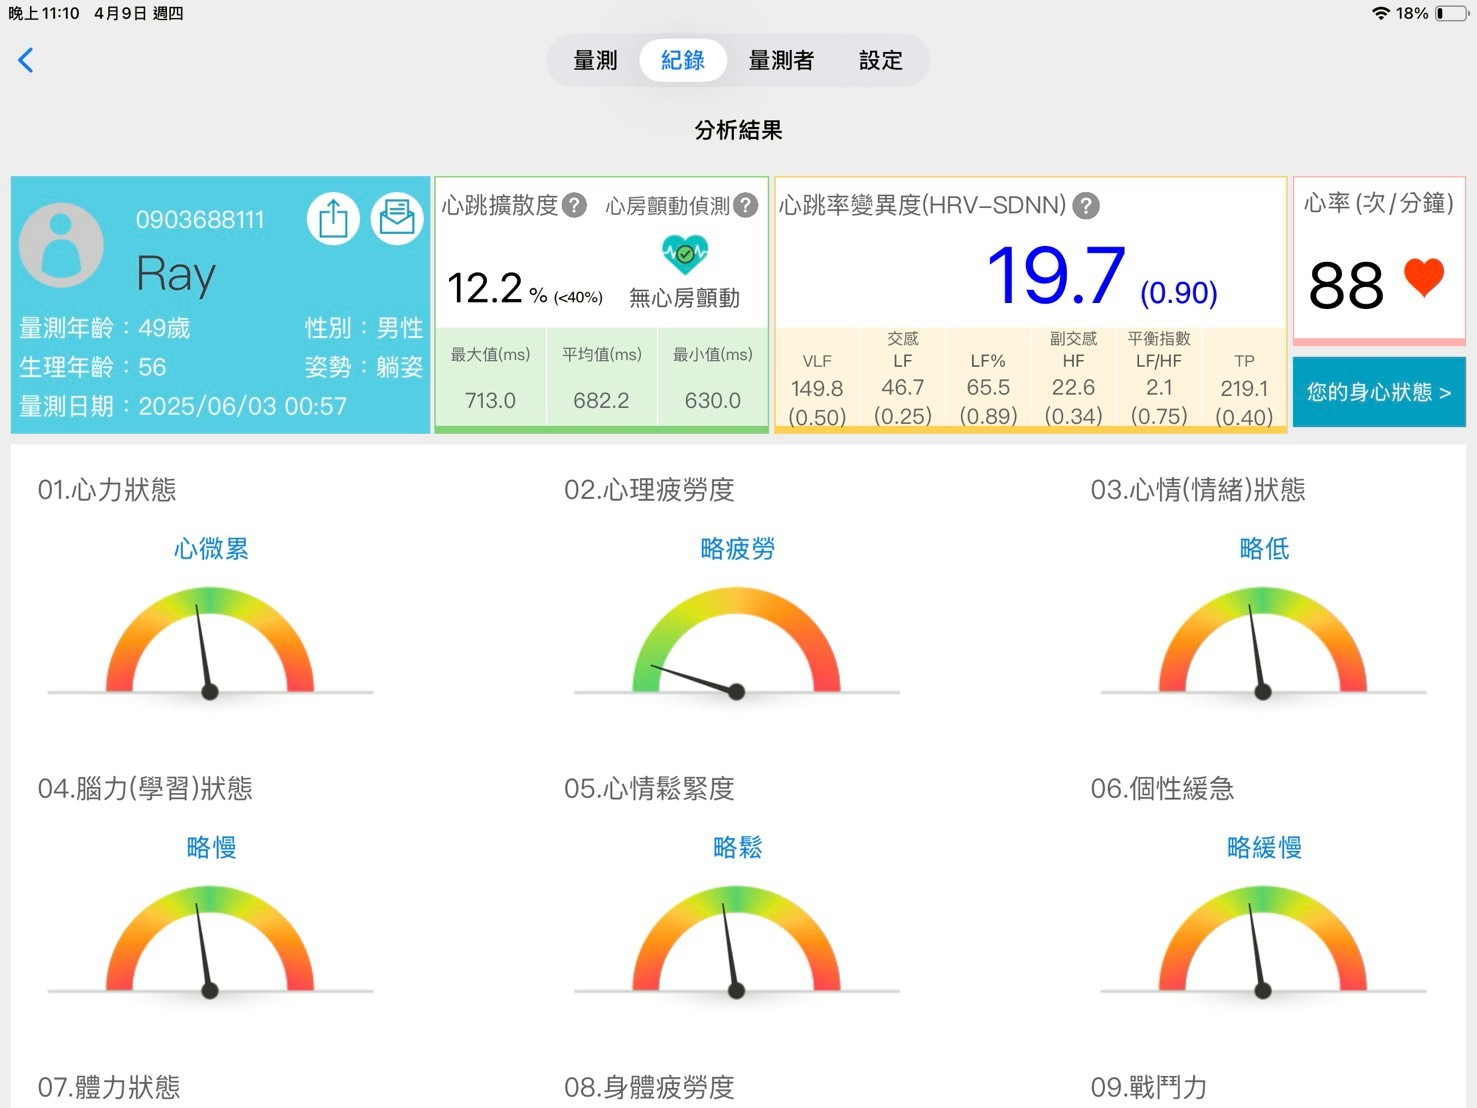Open 您的身心狀態 details

click(x=1378, y=392)
